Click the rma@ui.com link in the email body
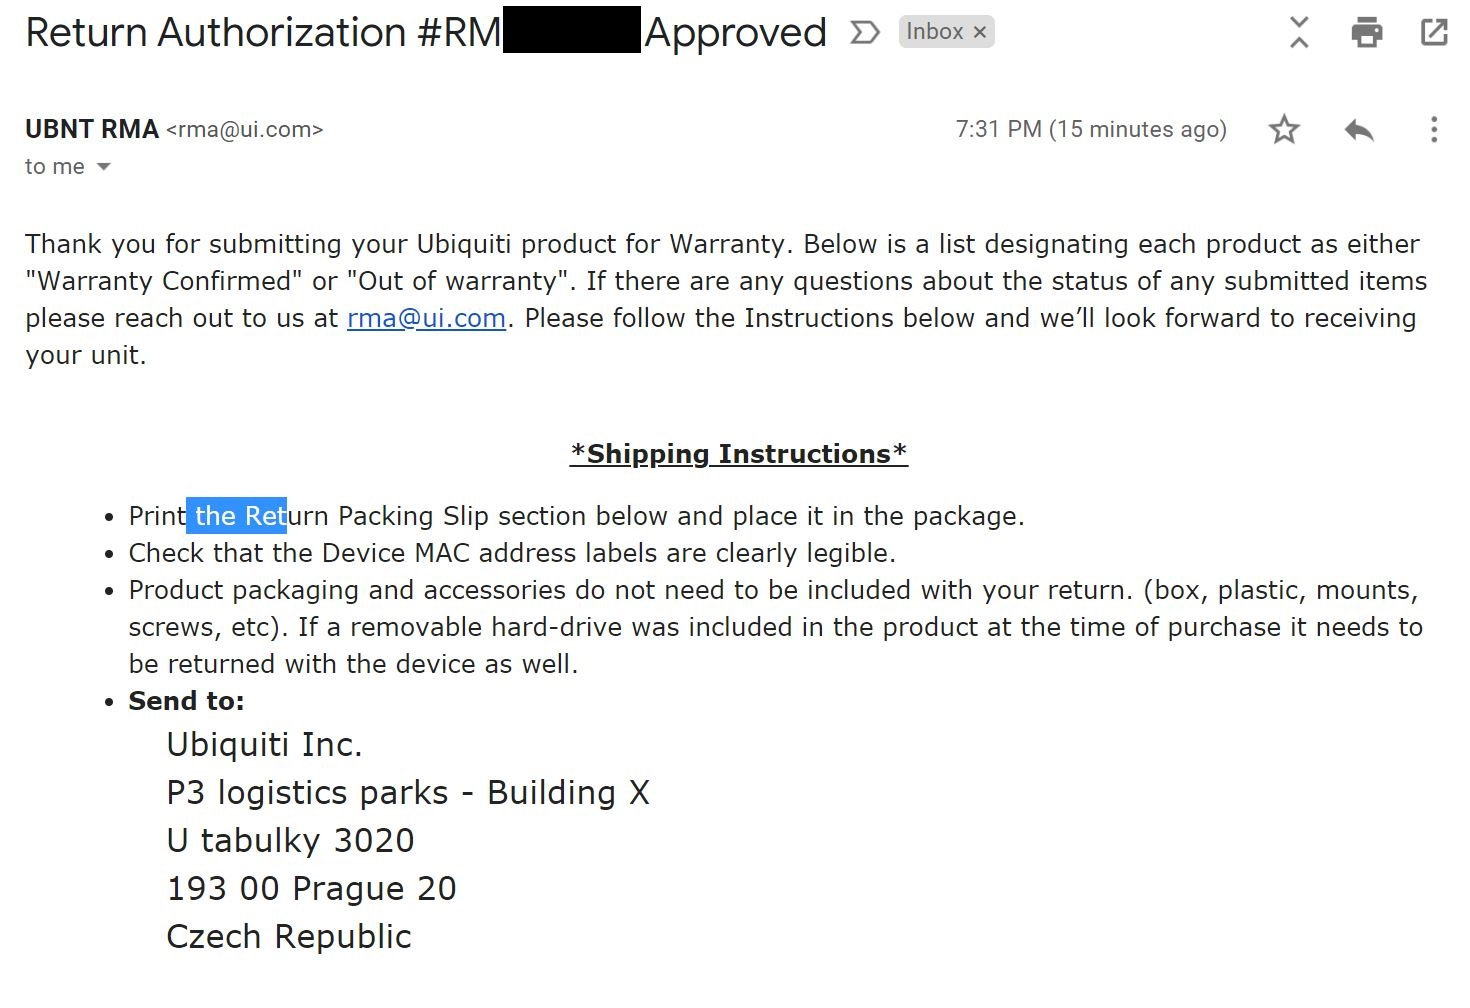 (426, 318)
